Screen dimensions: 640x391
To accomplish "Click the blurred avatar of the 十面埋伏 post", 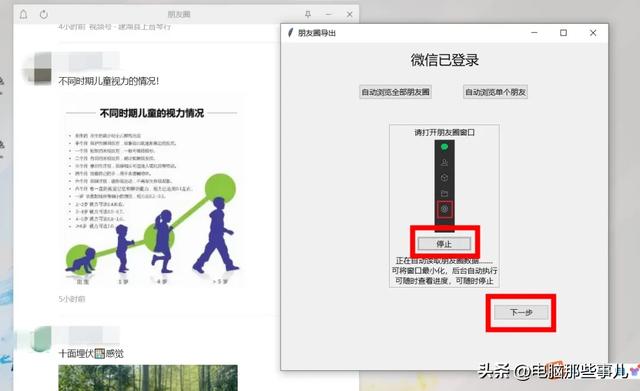I will (38, 339).
